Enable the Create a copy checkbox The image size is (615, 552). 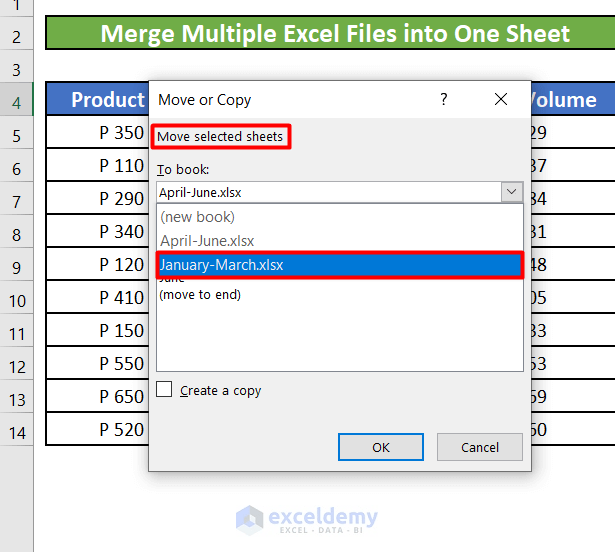[x=164, y=390]
